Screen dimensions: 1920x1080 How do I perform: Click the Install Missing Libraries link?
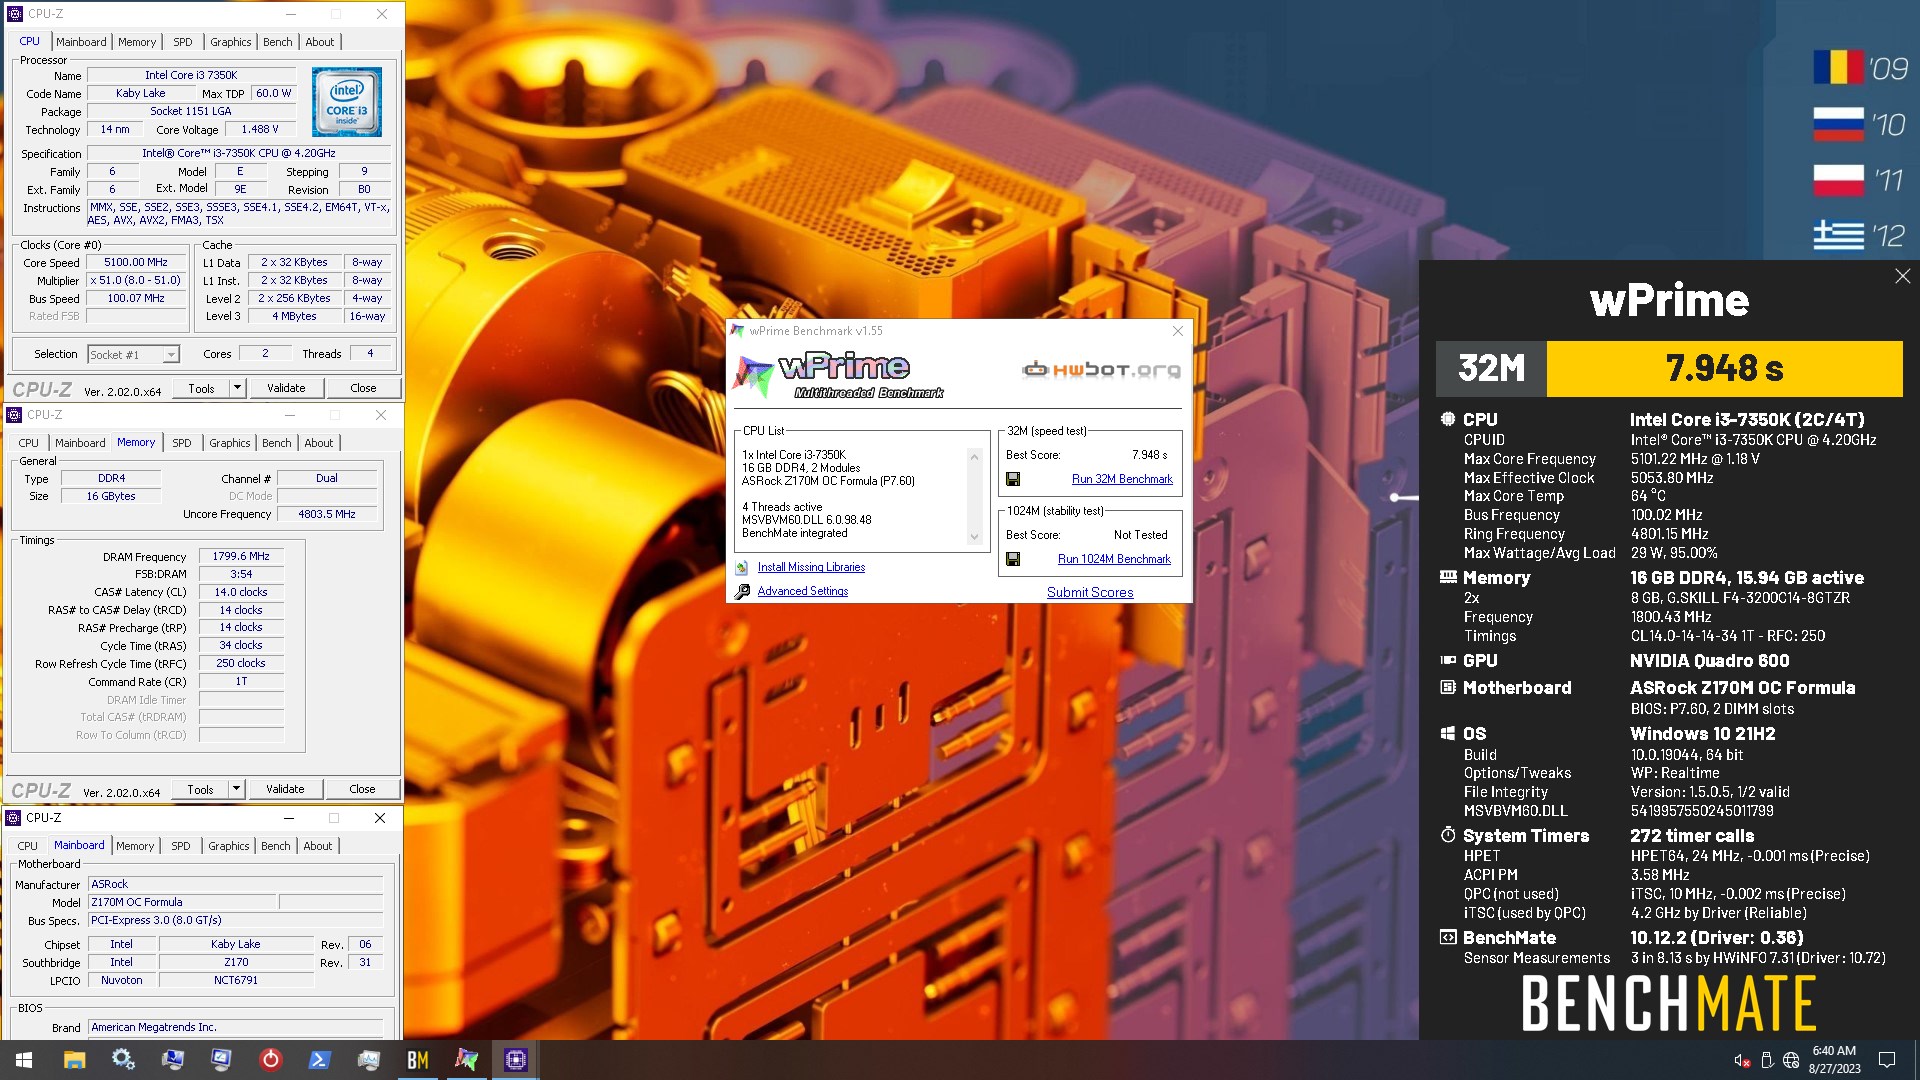pyautogui.click(x=811, y=567)
